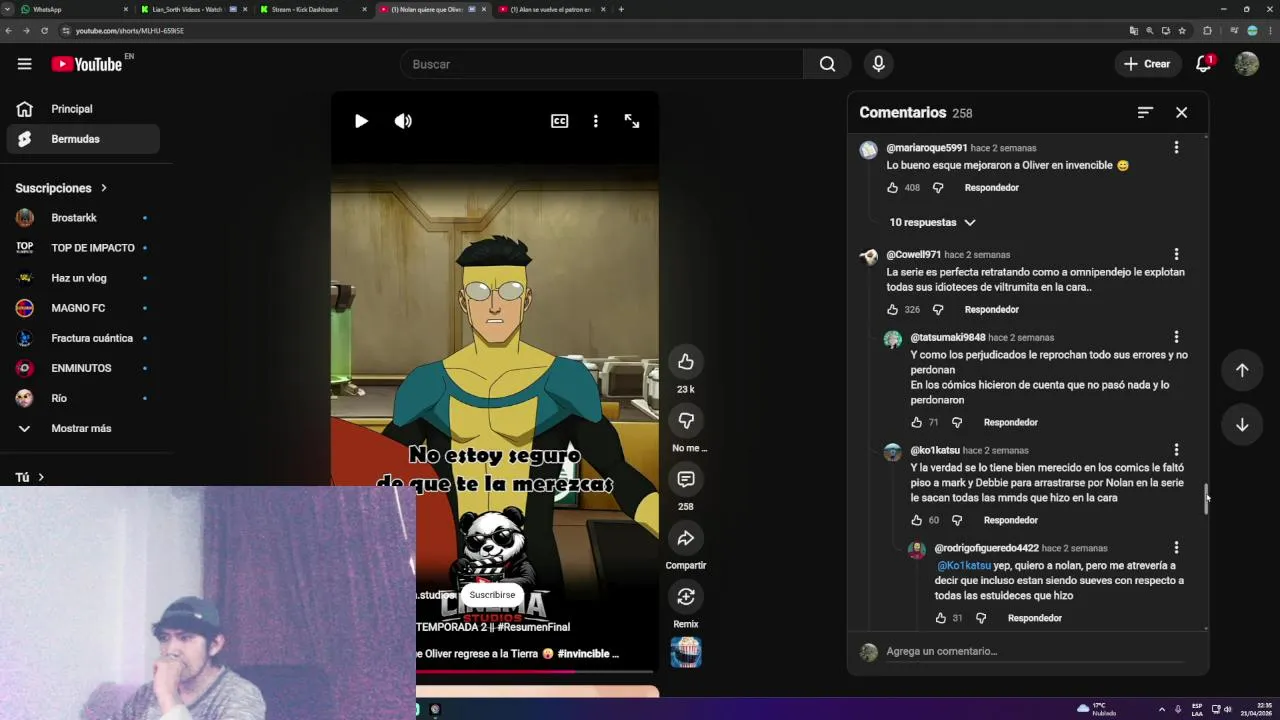This screenshot has width=1280, height=720.
Task: Go to the previous Short with up arrow
Action: click(1242, 370)
